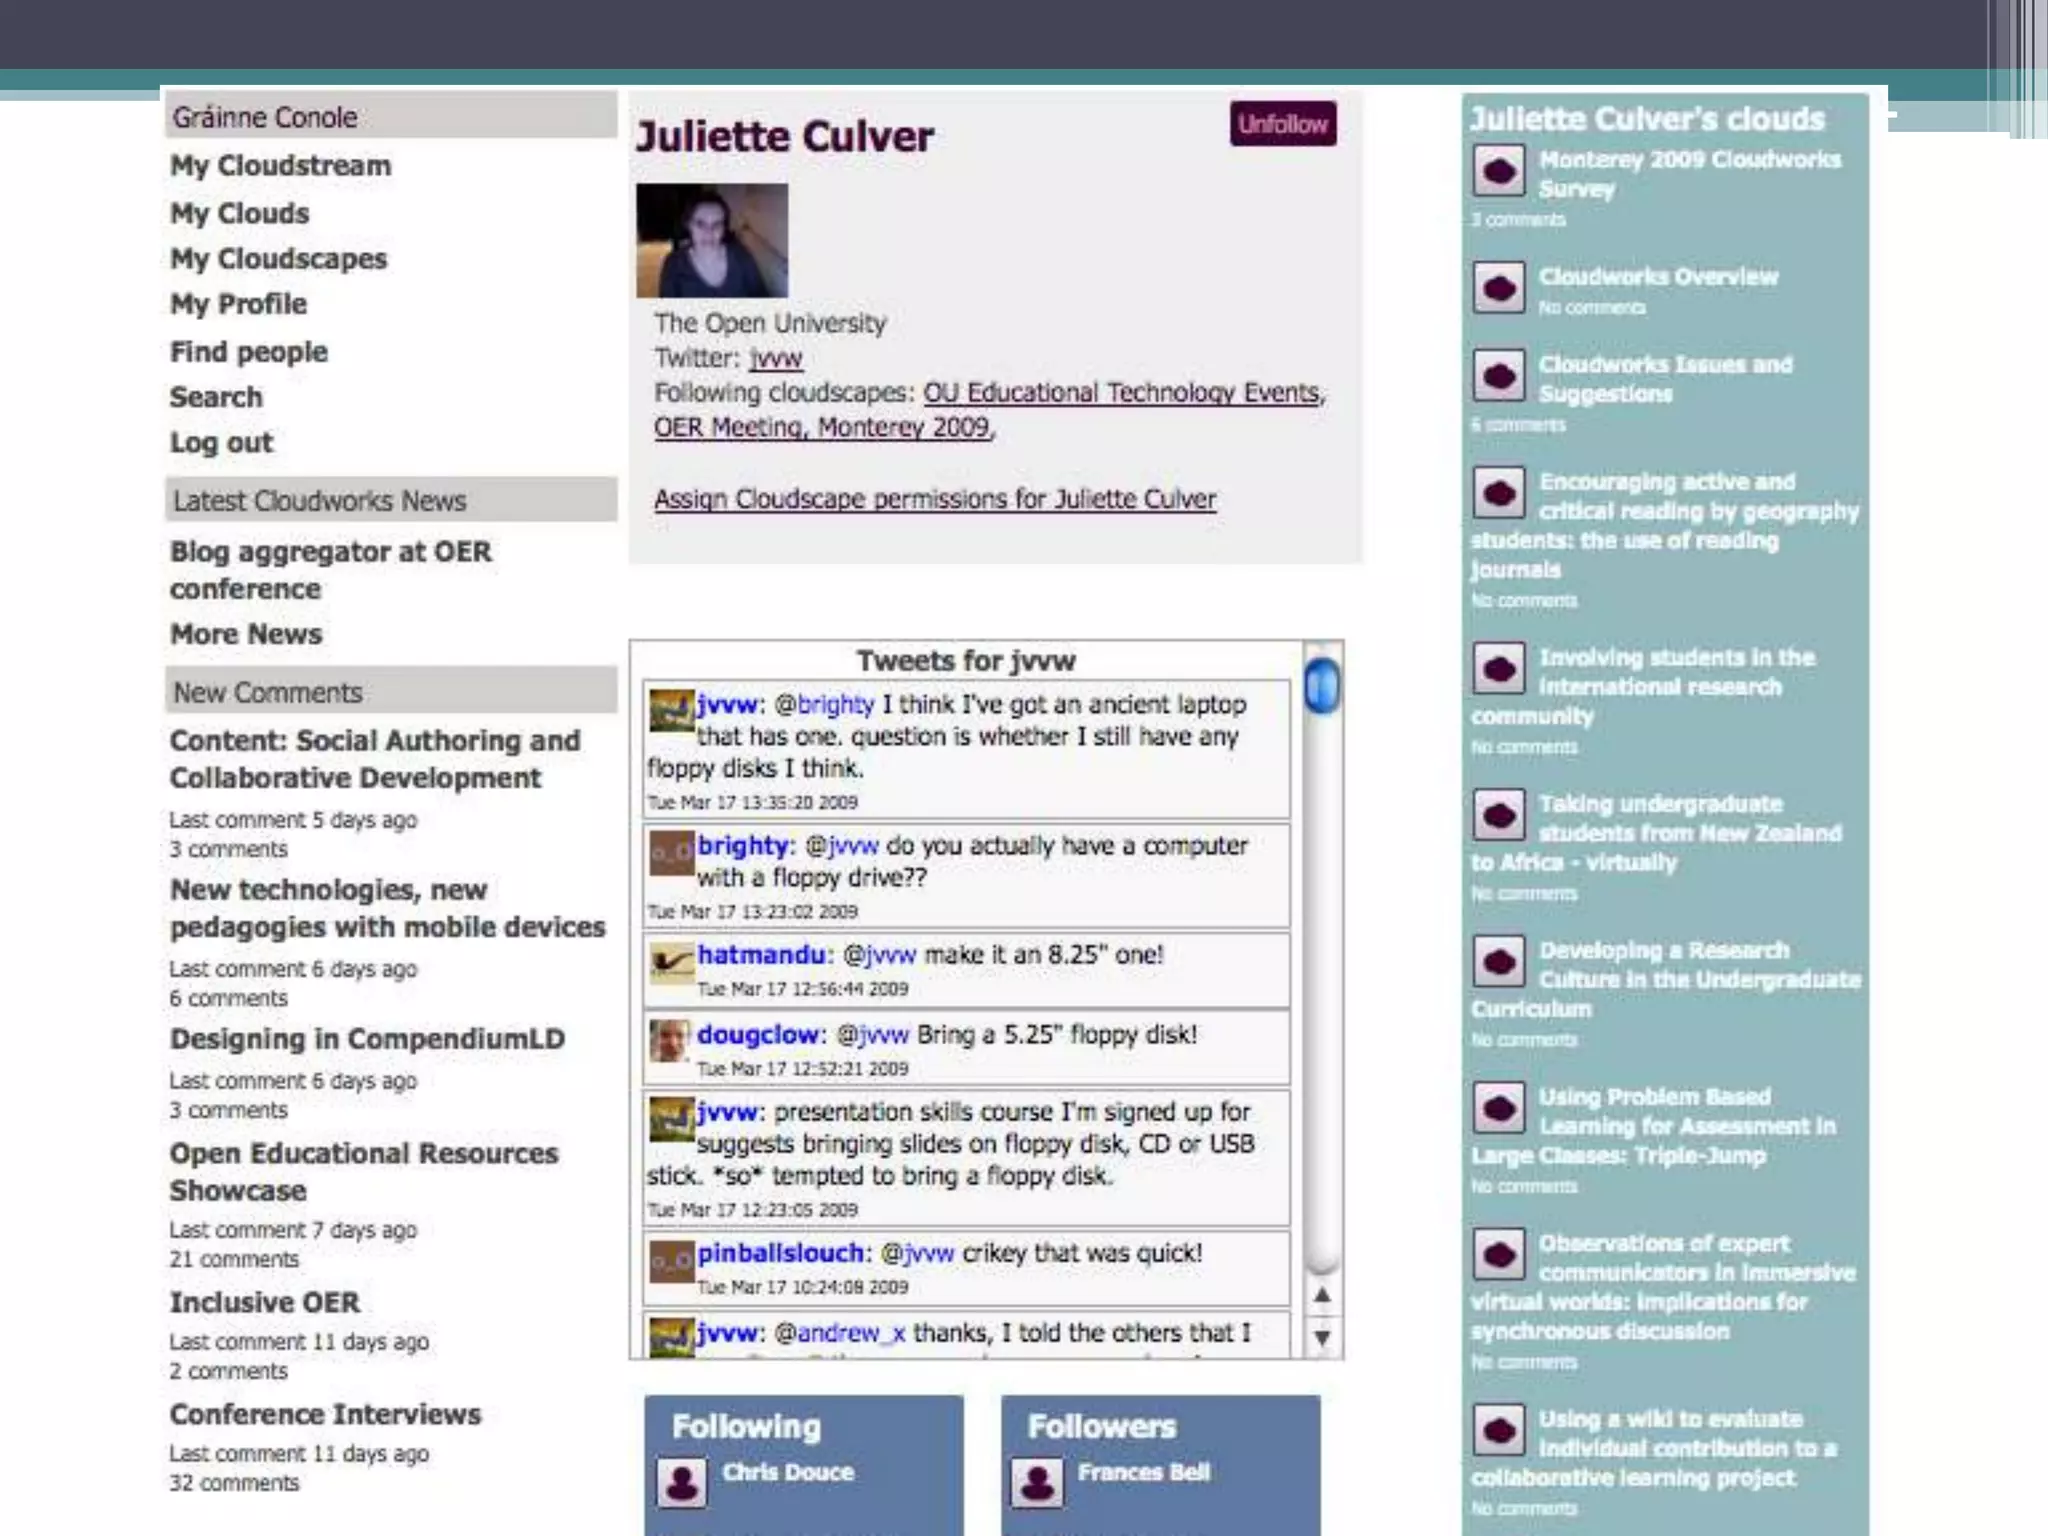Click Chris Douce's user avatar icon
This screenshot has height=1536, width=2048.
pos(682,1482)
